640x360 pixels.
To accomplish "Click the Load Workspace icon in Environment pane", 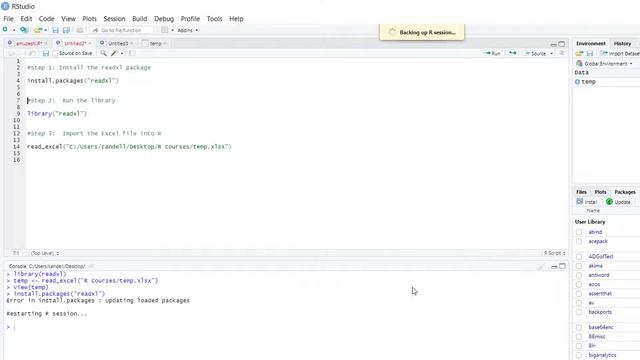I will click(x=579, y=53).
